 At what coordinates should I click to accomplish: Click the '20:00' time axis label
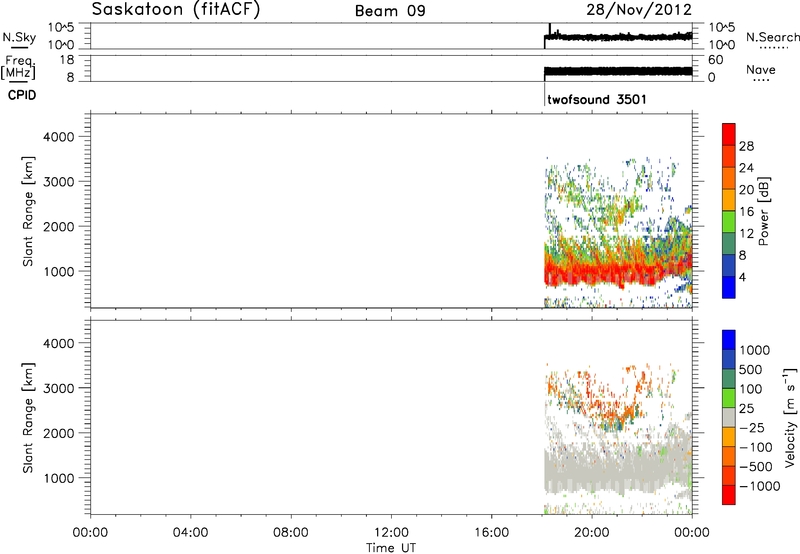click(592, 533)
